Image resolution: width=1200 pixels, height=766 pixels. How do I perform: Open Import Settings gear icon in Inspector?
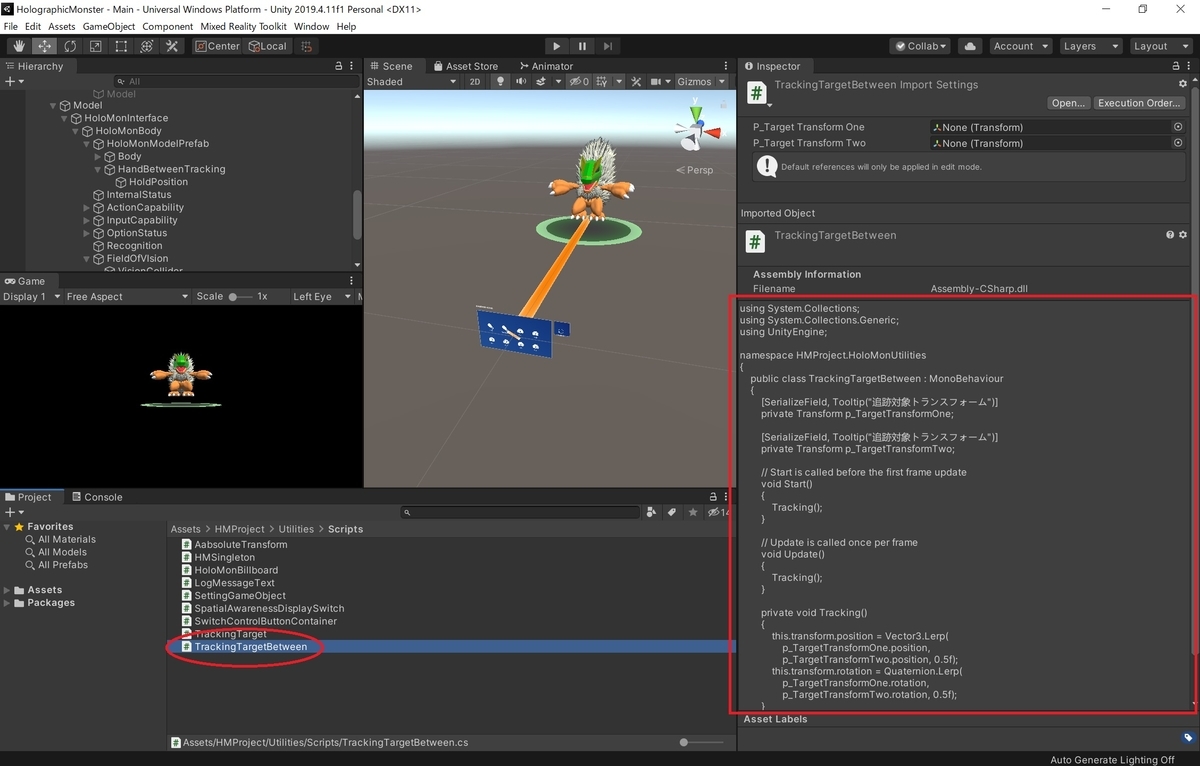point(1183,85)
